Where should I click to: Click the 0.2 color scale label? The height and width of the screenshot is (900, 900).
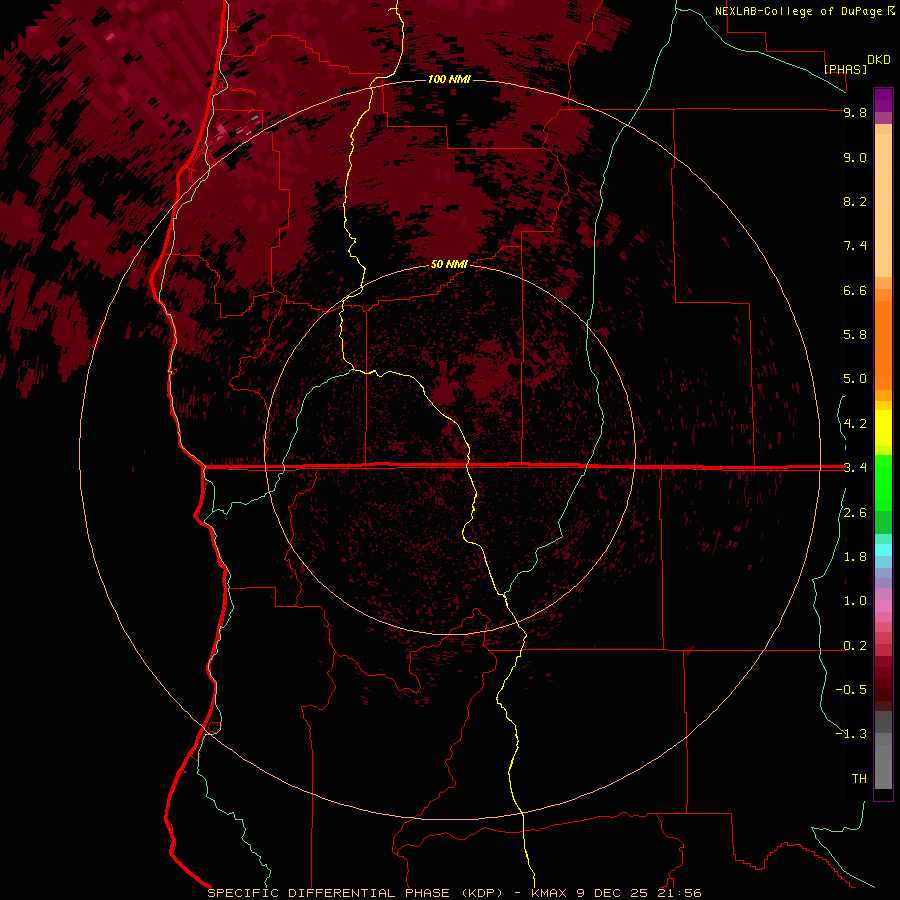coord(855,646)
